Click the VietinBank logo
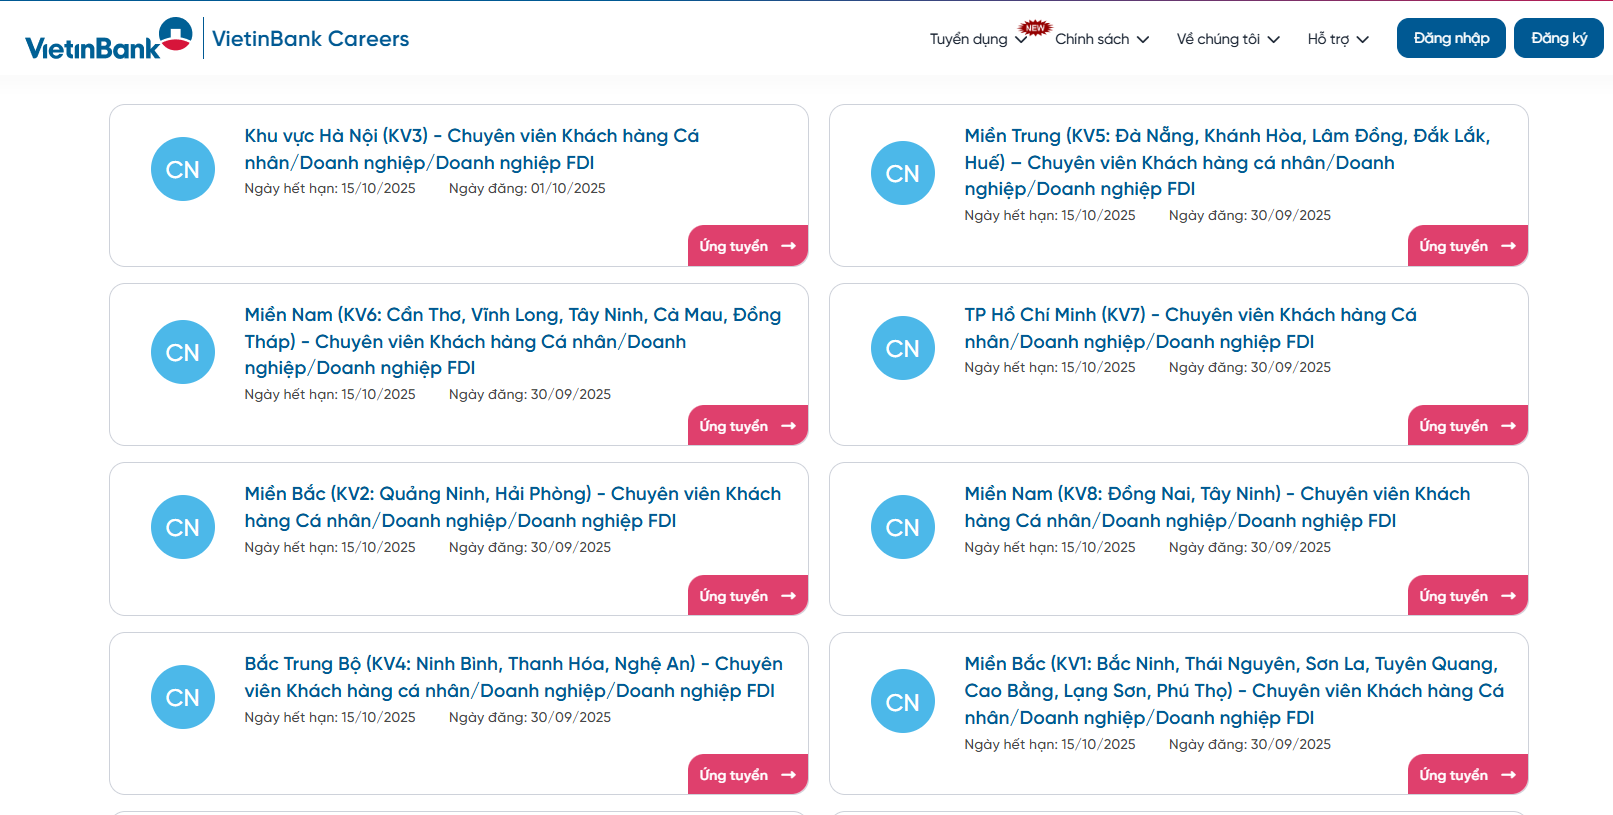Screen dimensions: 1613x815 (108, 39)
